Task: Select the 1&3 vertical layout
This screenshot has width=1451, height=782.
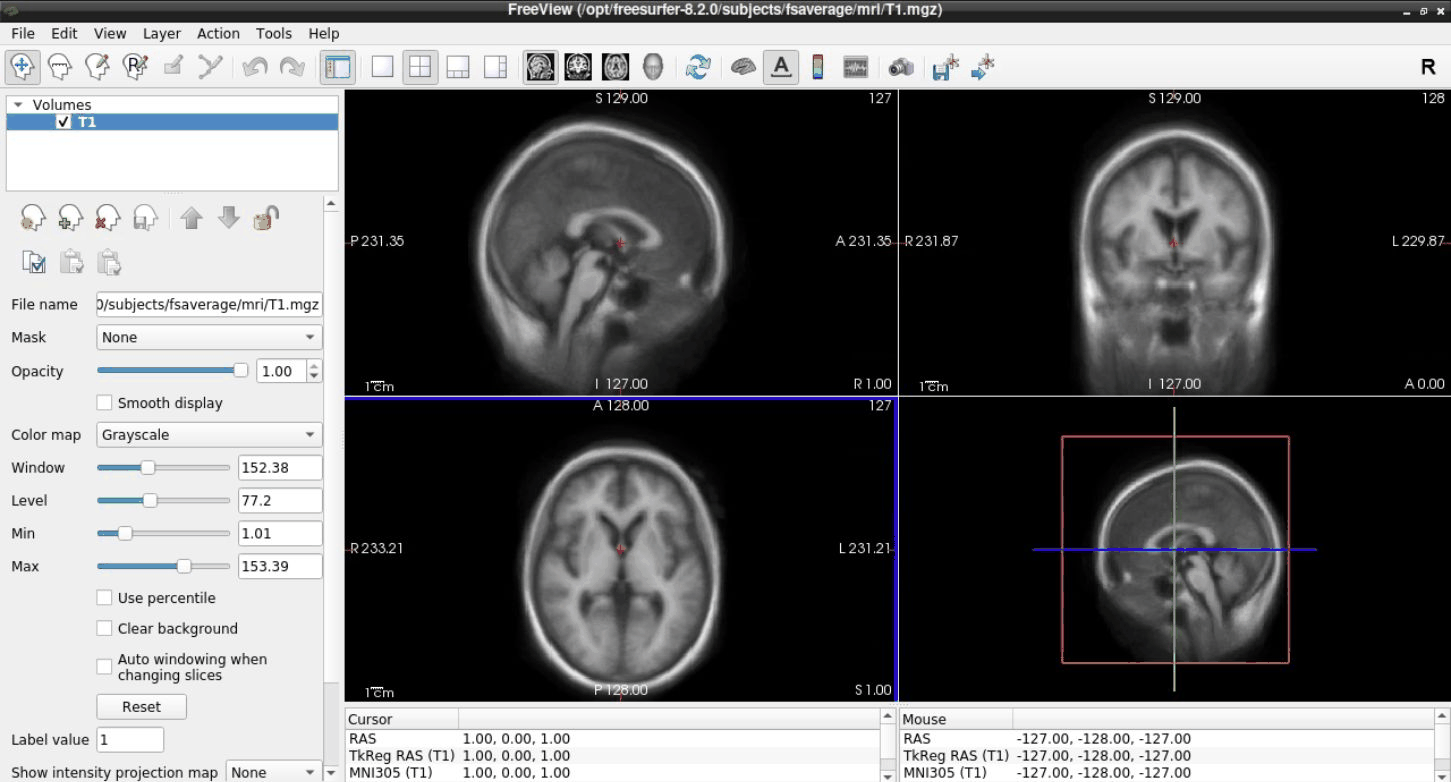Action: click(x=495, y=67)
